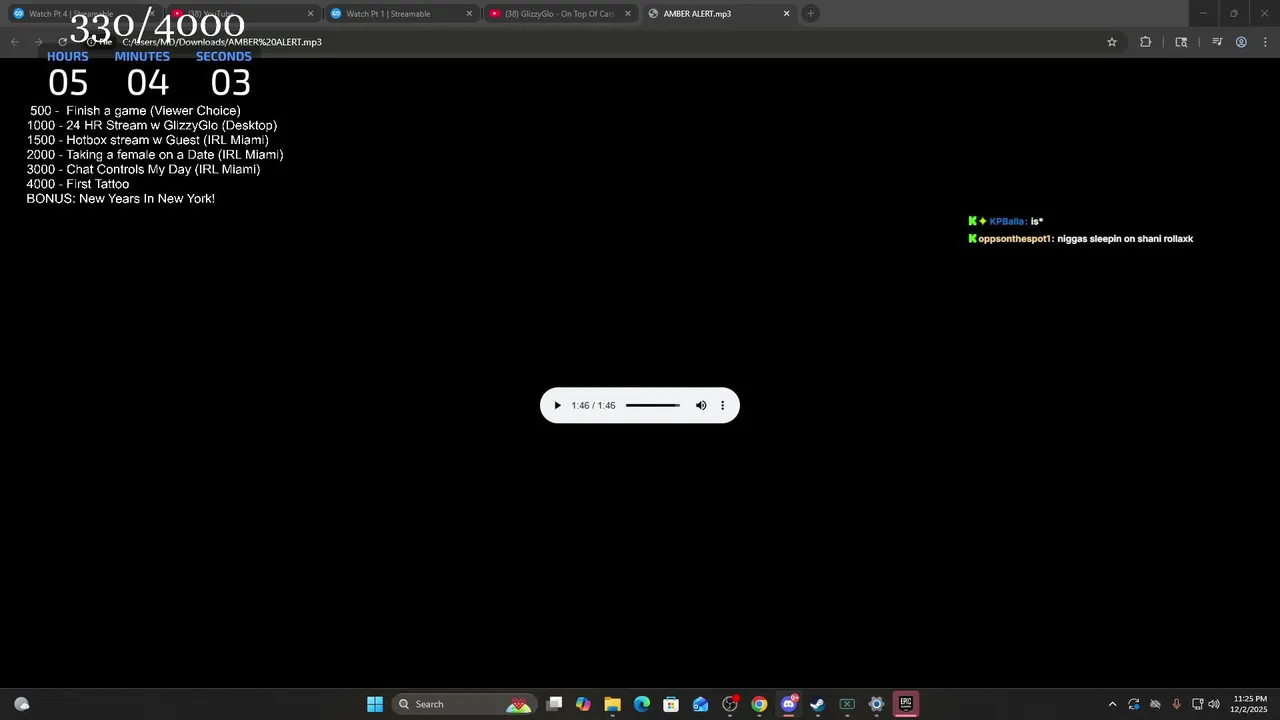Open the audio player's three-dot options menu
1280x720 pixels.
(x=722, y=405)
